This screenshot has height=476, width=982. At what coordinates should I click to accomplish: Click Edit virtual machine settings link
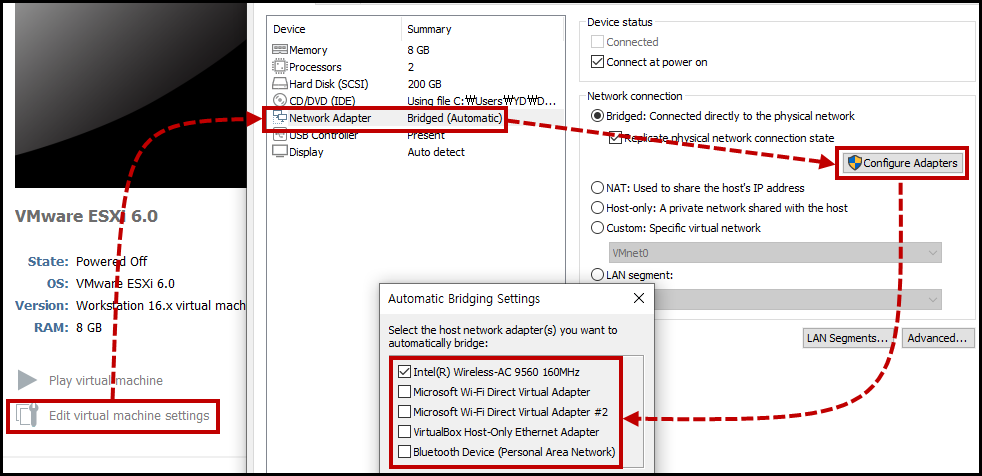point(129,416)
